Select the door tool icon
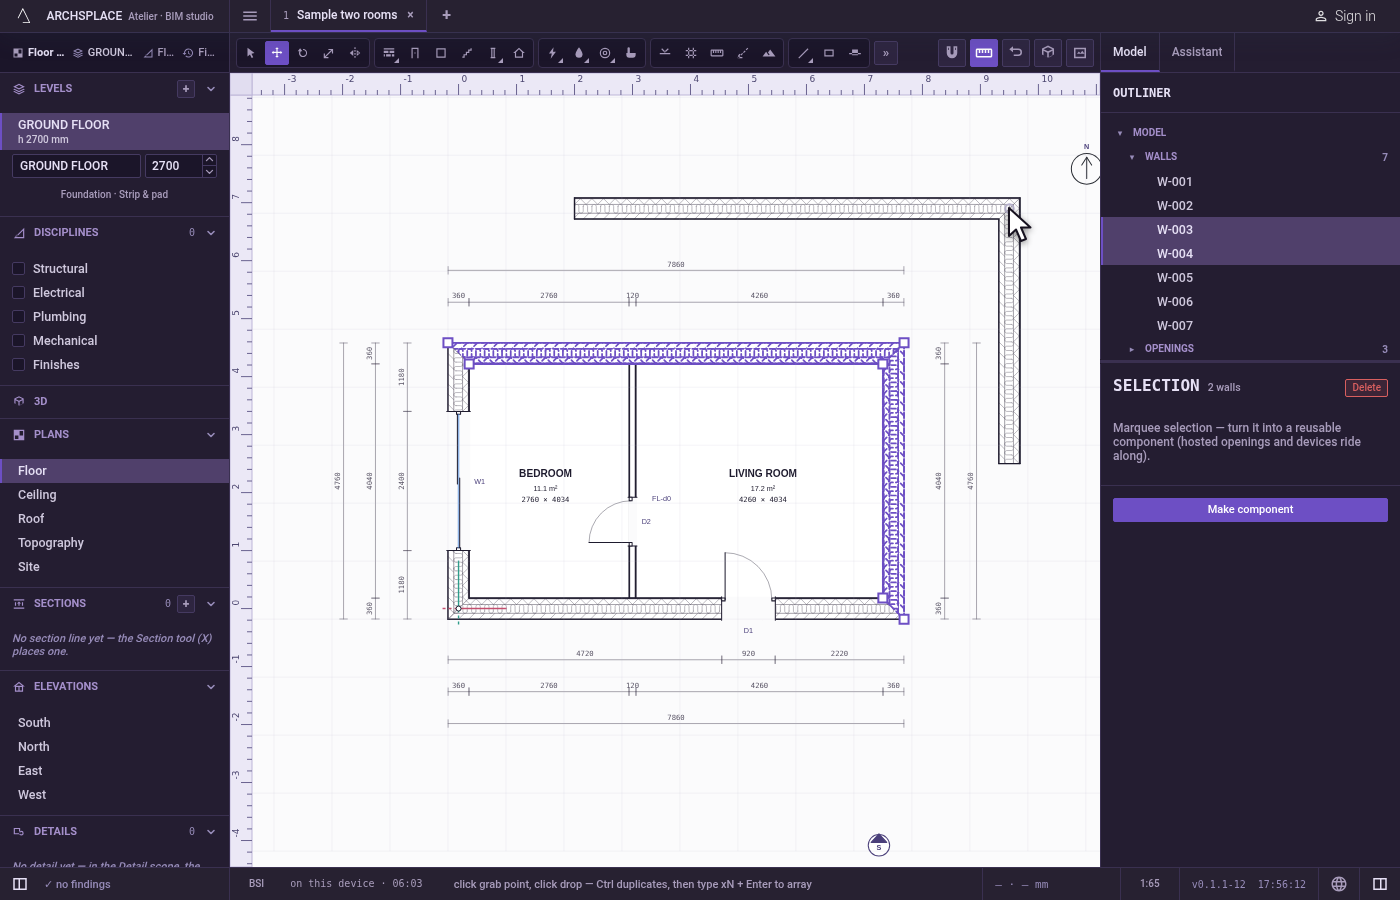Image resolution: width=1400 pixels, height=900 pixels. tap(415, 53)
